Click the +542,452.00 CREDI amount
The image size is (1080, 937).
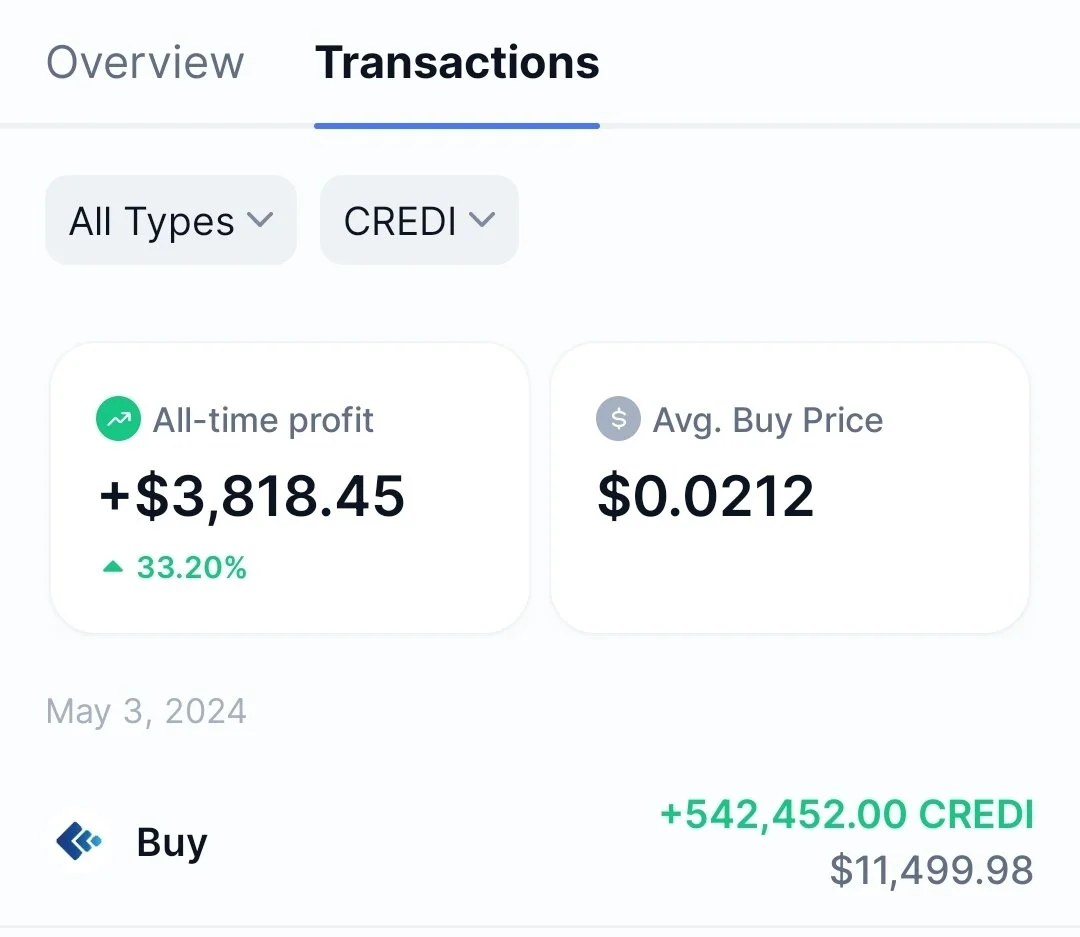[847, 814]
